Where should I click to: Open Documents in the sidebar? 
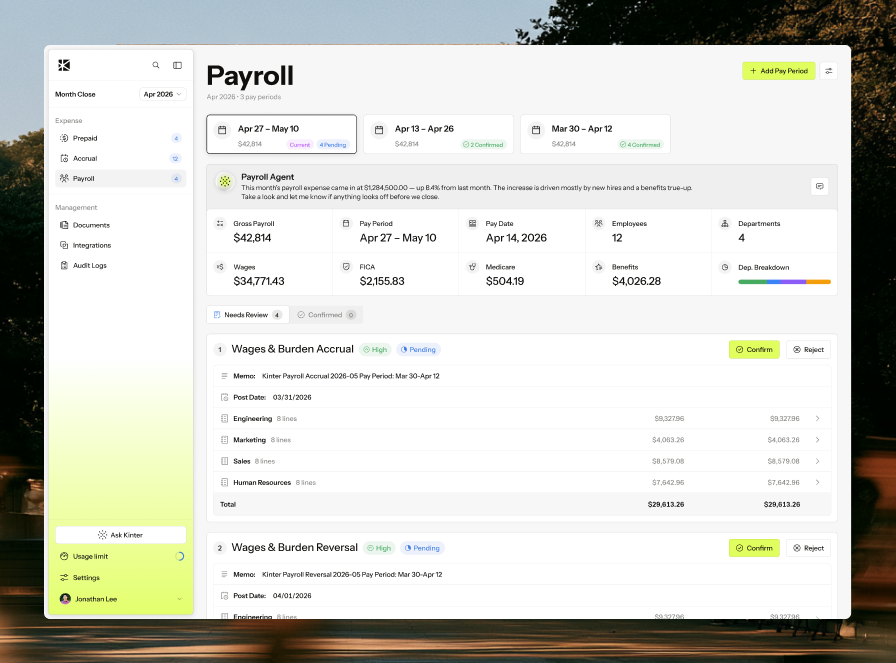121,225
